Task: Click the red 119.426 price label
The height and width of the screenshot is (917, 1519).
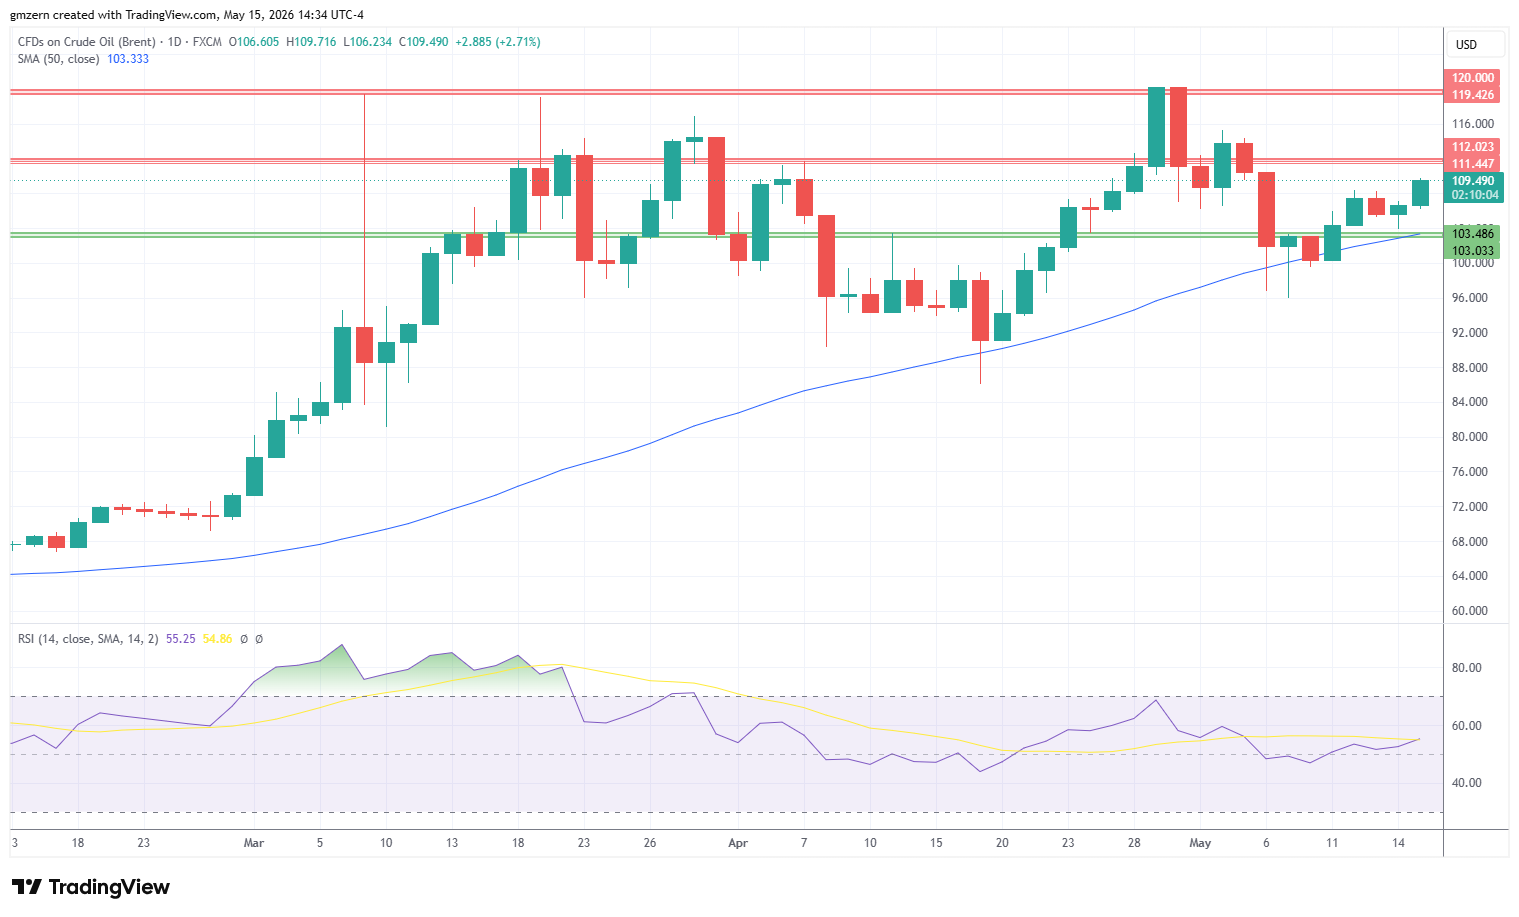Action: tap(1473, 95)
